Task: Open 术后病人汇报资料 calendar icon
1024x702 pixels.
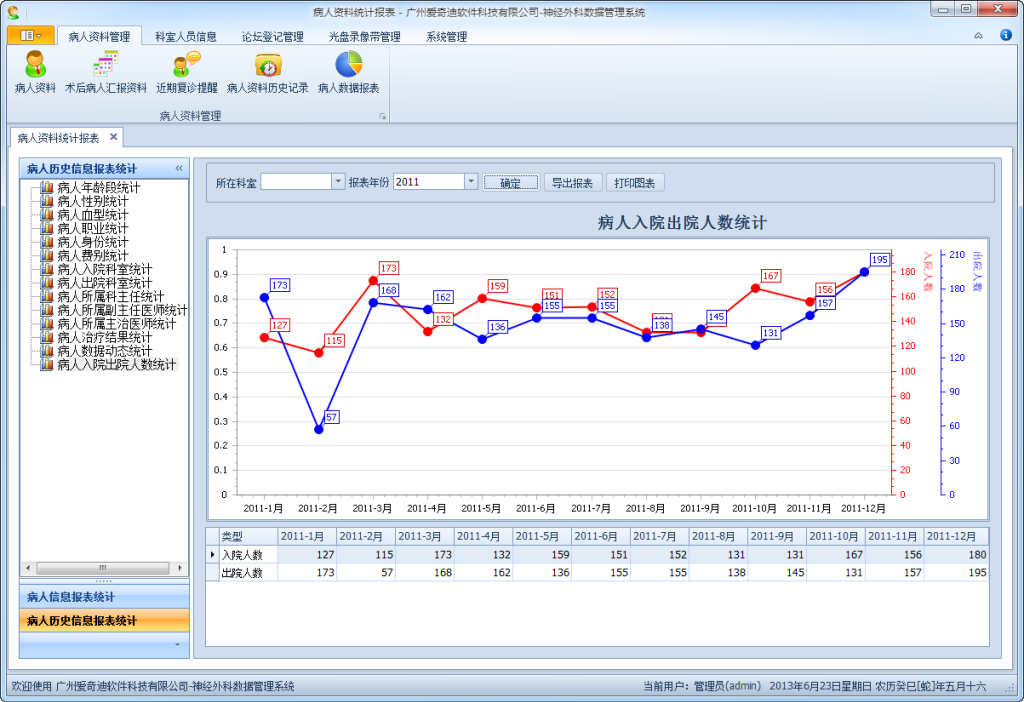Action: click(x=106, y=72)
